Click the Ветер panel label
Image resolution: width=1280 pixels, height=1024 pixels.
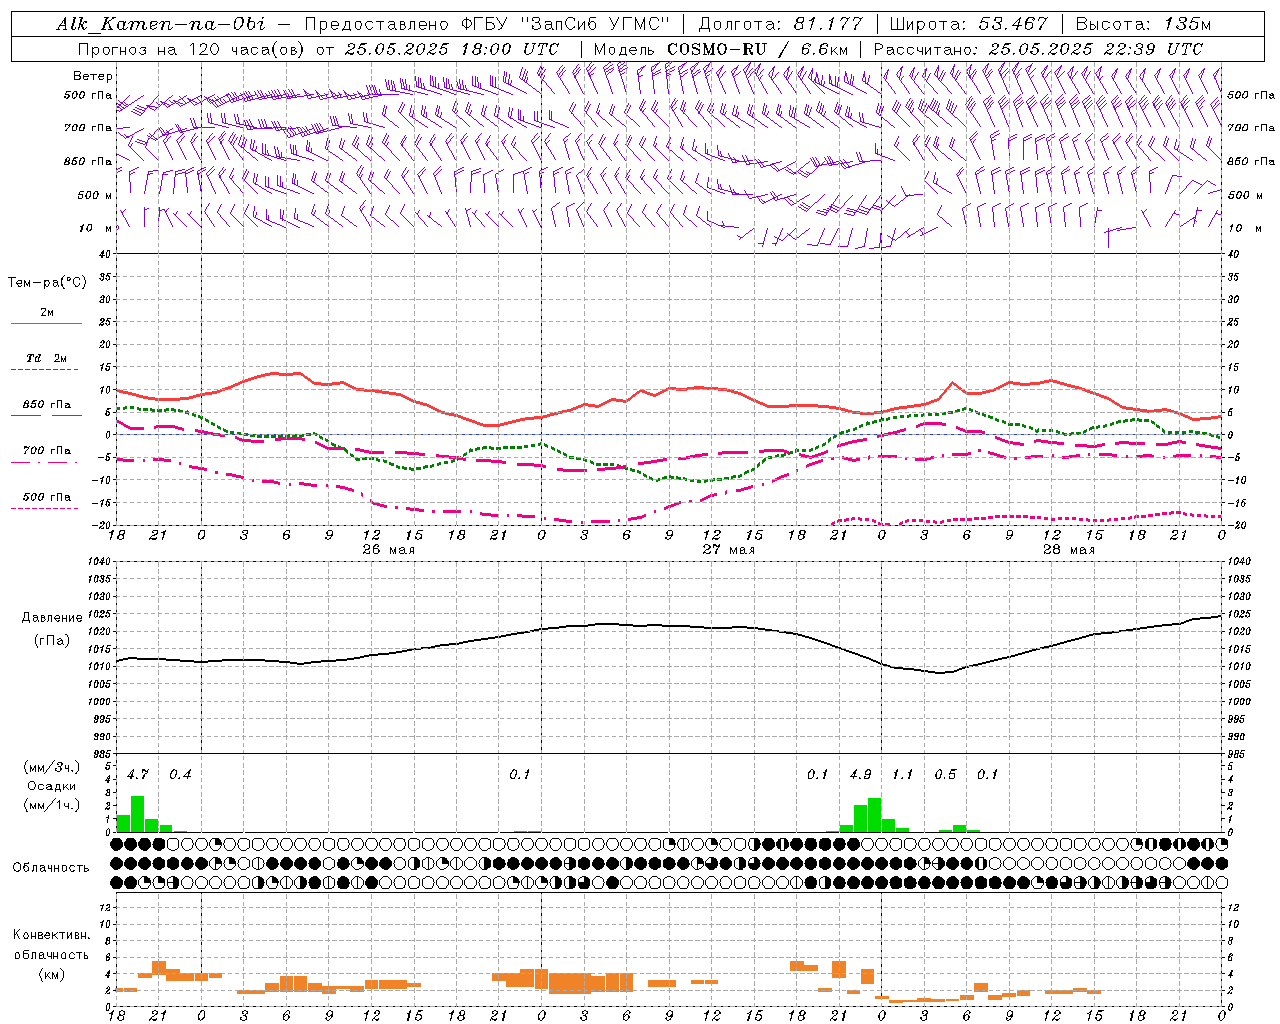click(92, 76)
